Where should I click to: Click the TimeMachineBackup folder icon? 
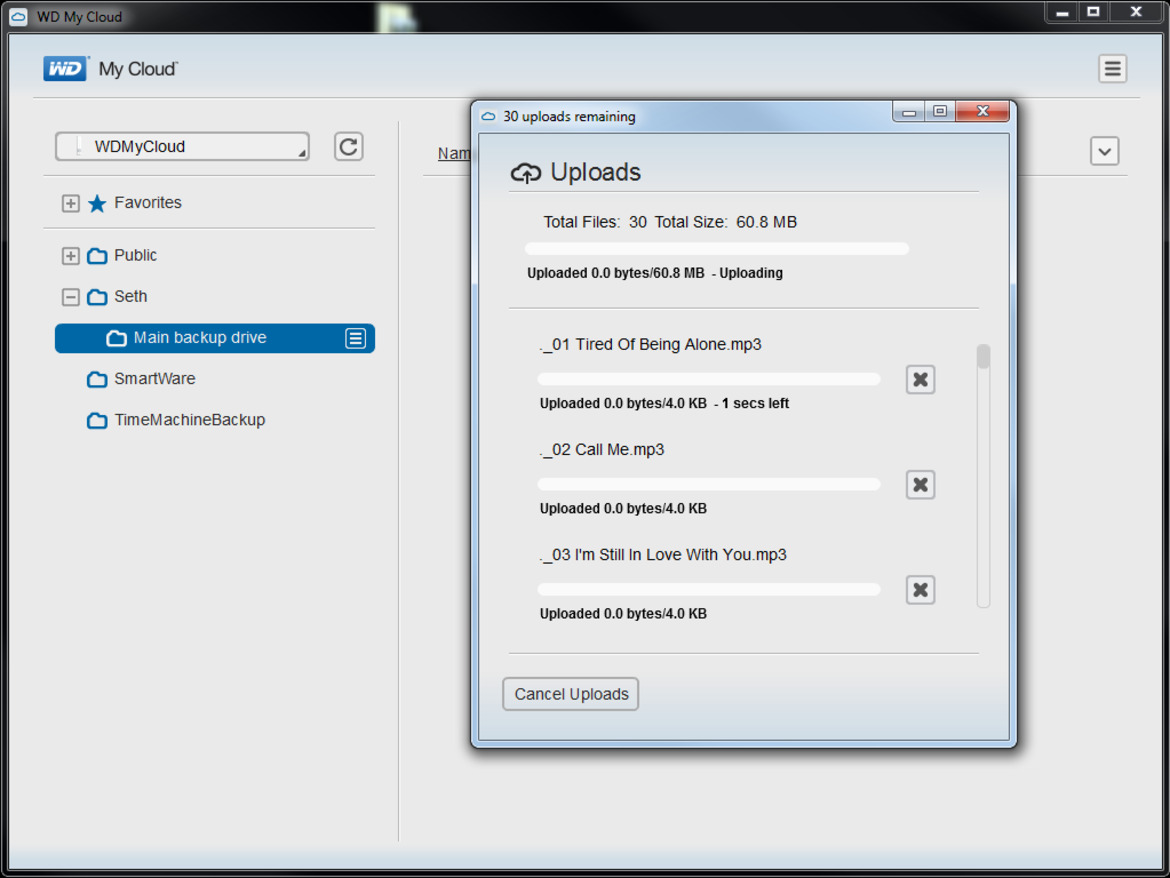coord(97,420)
